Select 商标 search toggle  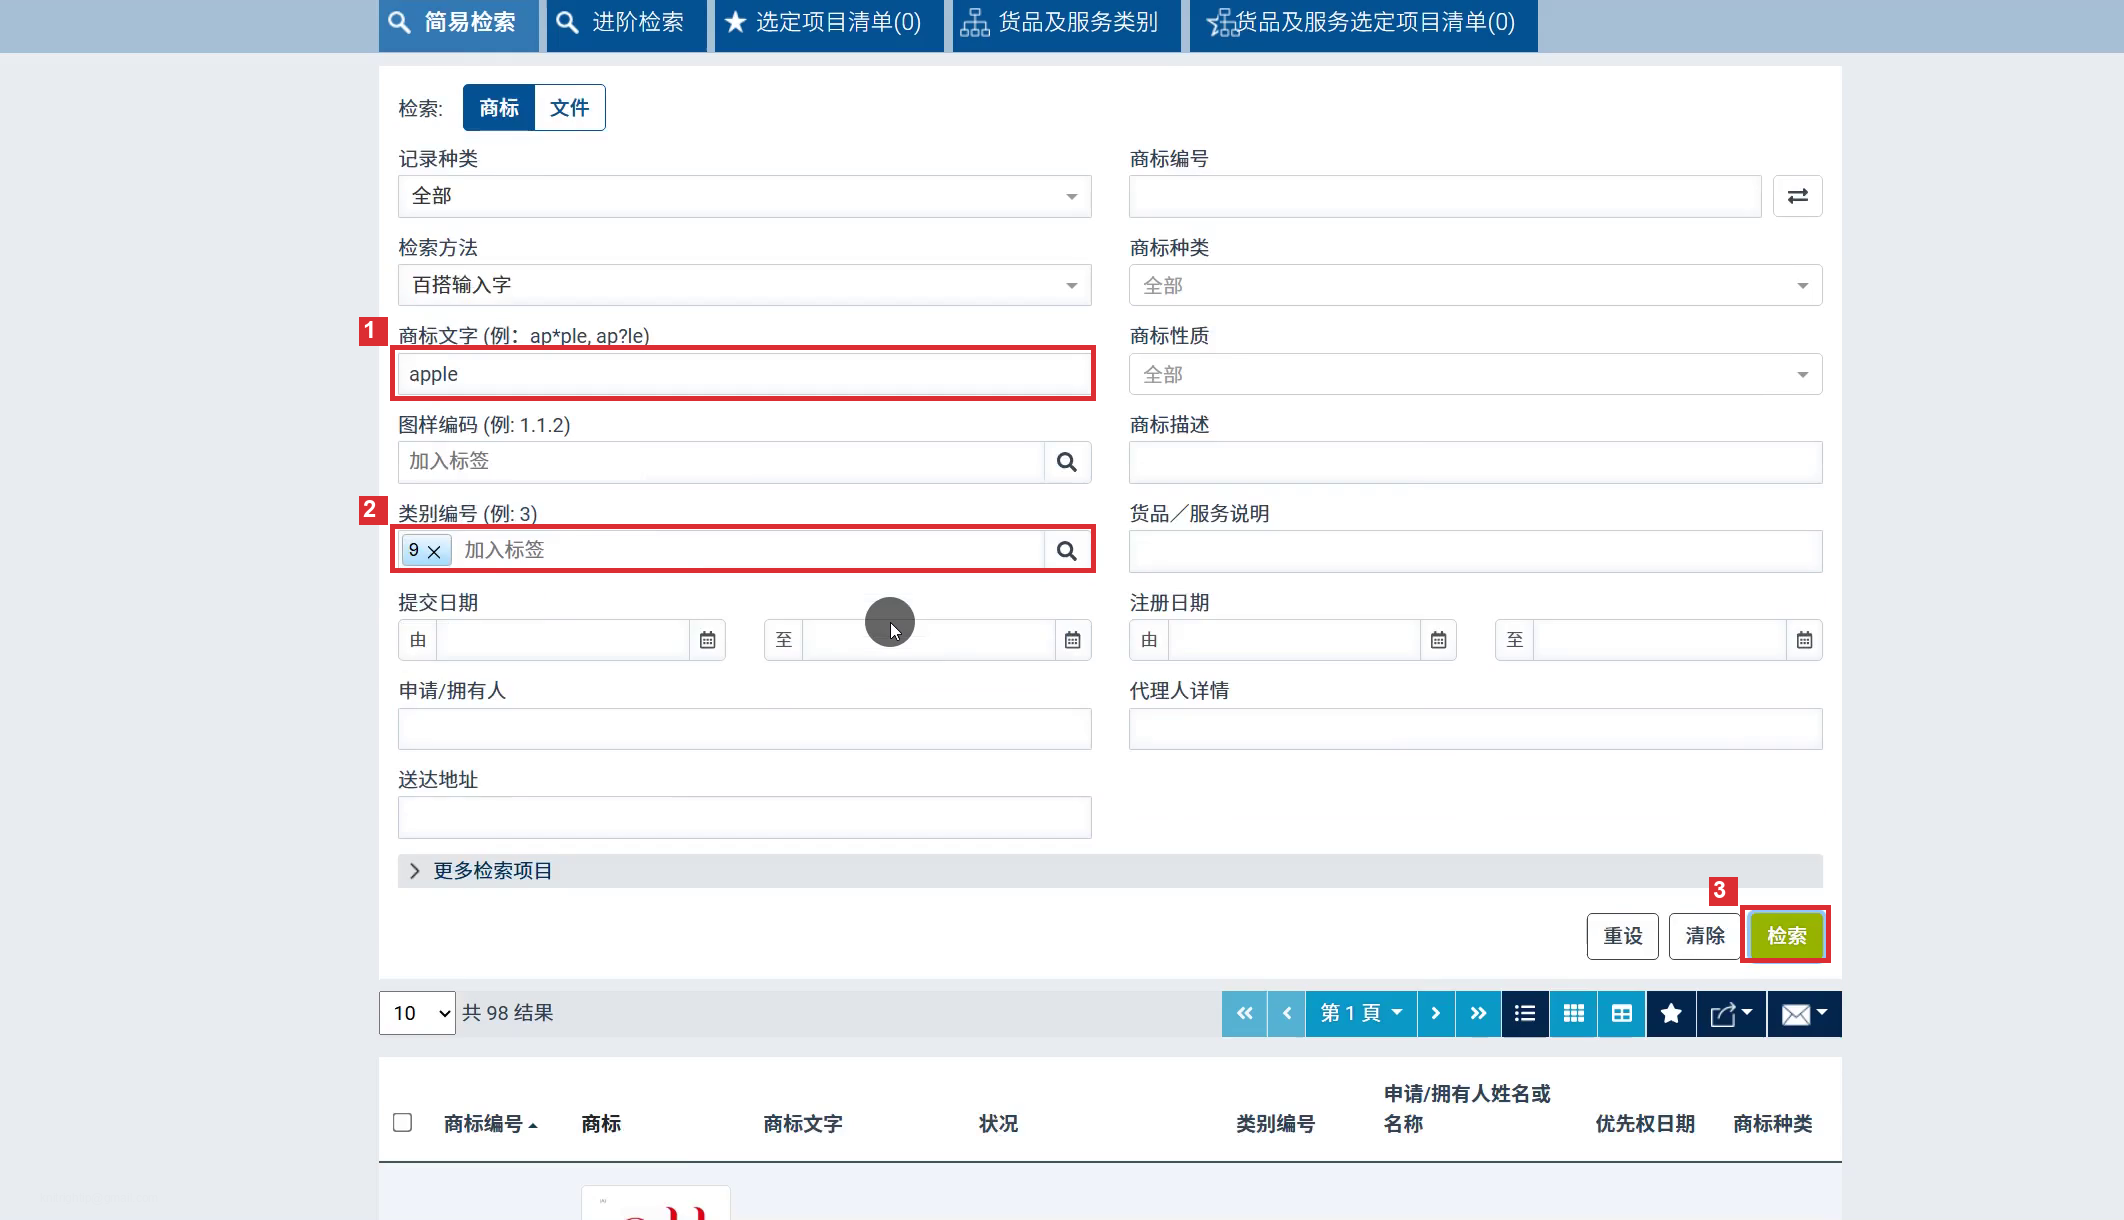(x=499, y=108)
